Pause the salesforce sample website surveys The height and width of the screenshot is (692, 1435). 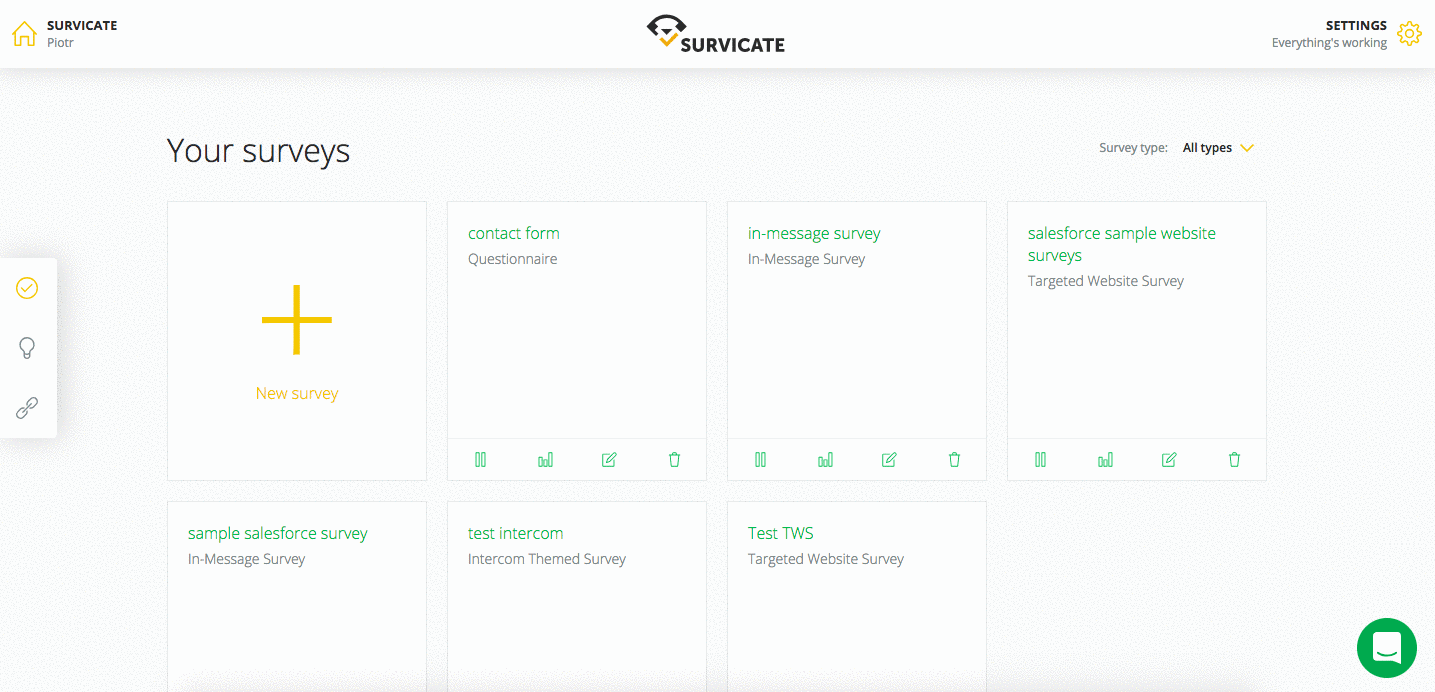click(x=1040, y=460)
